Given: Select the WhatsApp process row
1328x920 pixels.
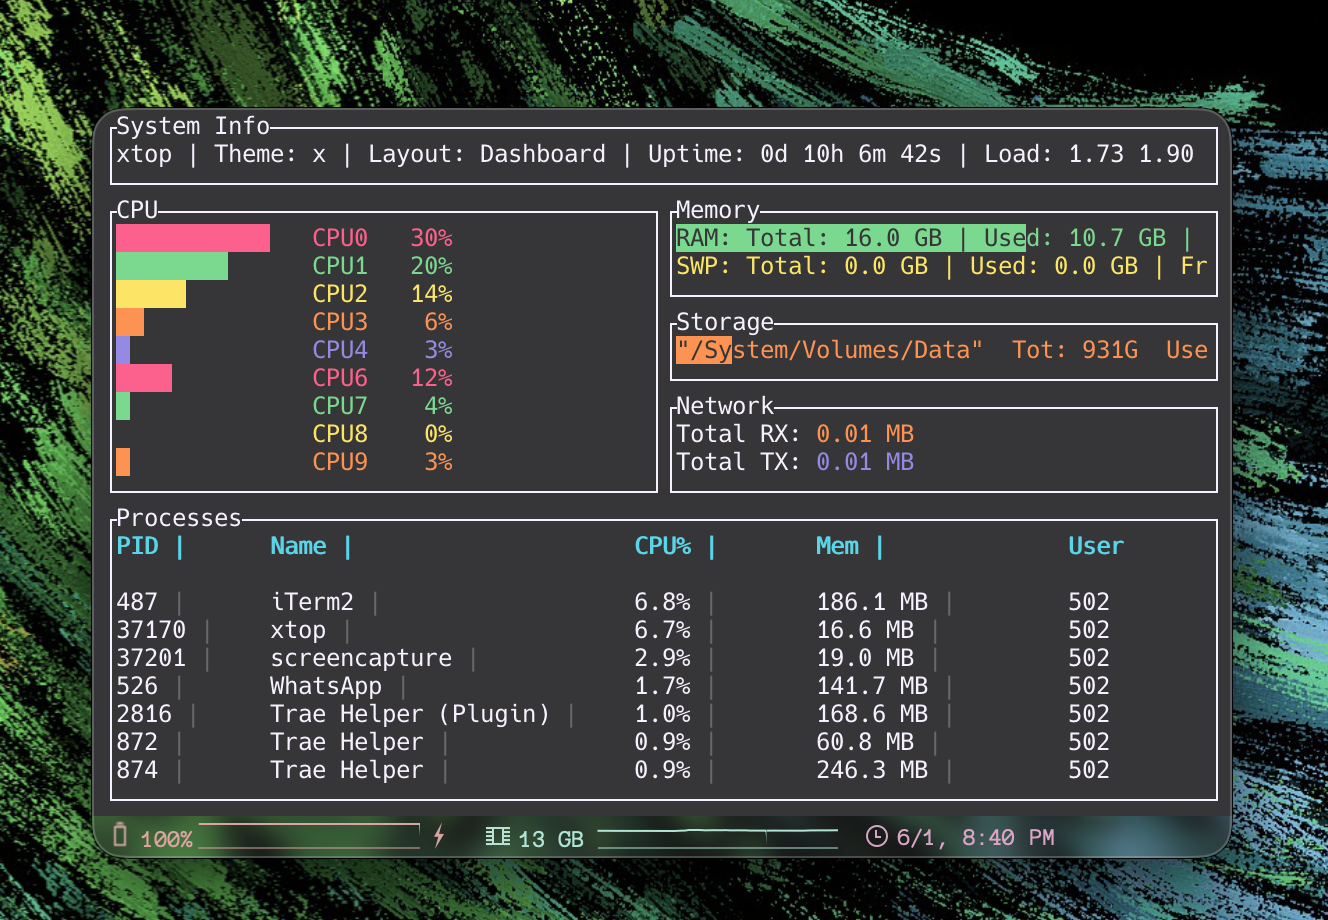Looking at the screenshot, I should pyautogui.click(x=326, y=686).
